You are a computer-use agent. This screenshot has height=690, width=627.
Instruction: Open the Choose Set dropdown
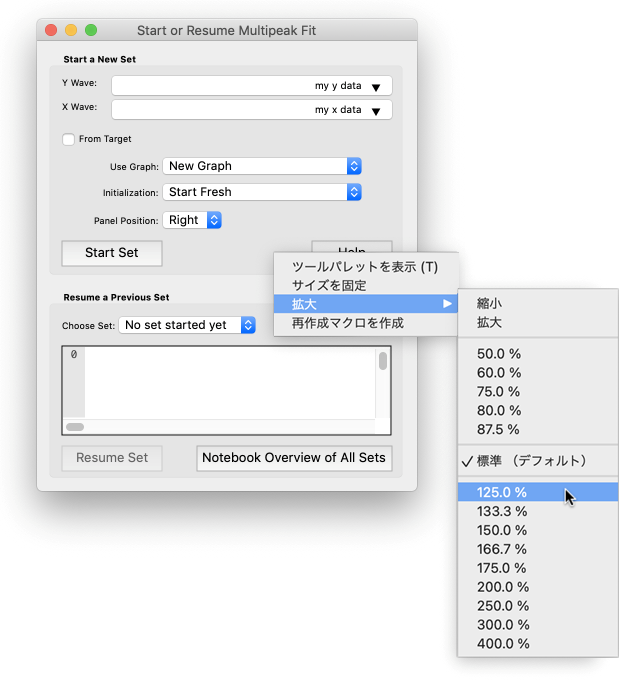[187, 325]
